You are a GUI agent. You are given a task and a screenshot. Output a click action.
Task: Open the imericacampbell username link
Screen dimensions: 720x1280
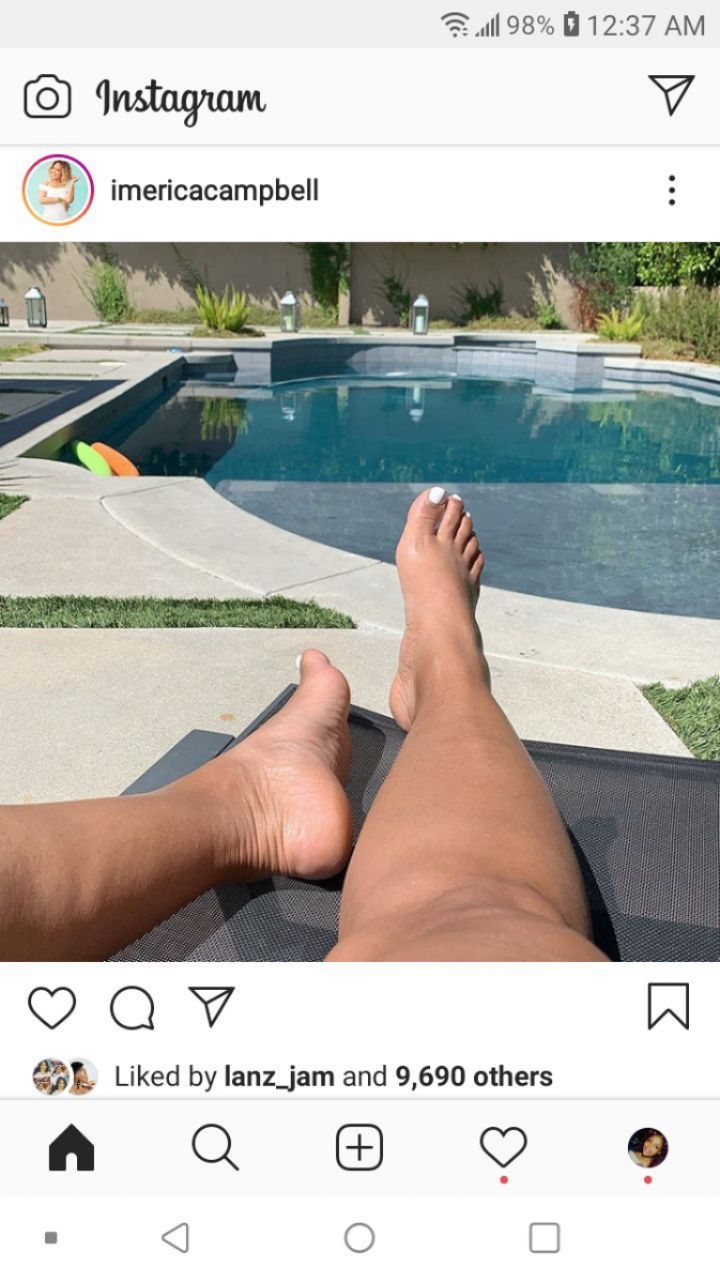(x=214, y=190)
